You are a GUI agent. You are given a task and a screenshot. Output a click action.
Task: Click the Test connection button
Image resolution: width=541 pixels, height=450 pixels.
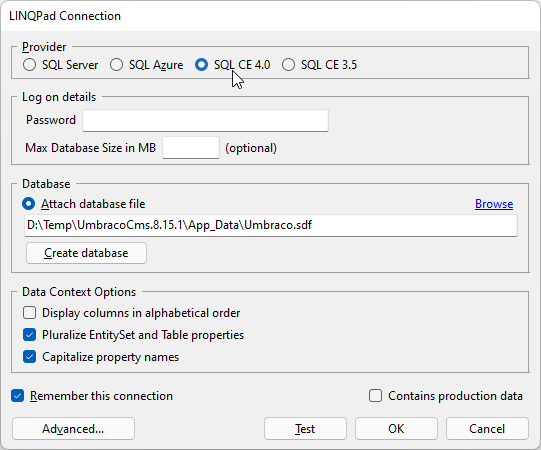click(x=305, y=429)
